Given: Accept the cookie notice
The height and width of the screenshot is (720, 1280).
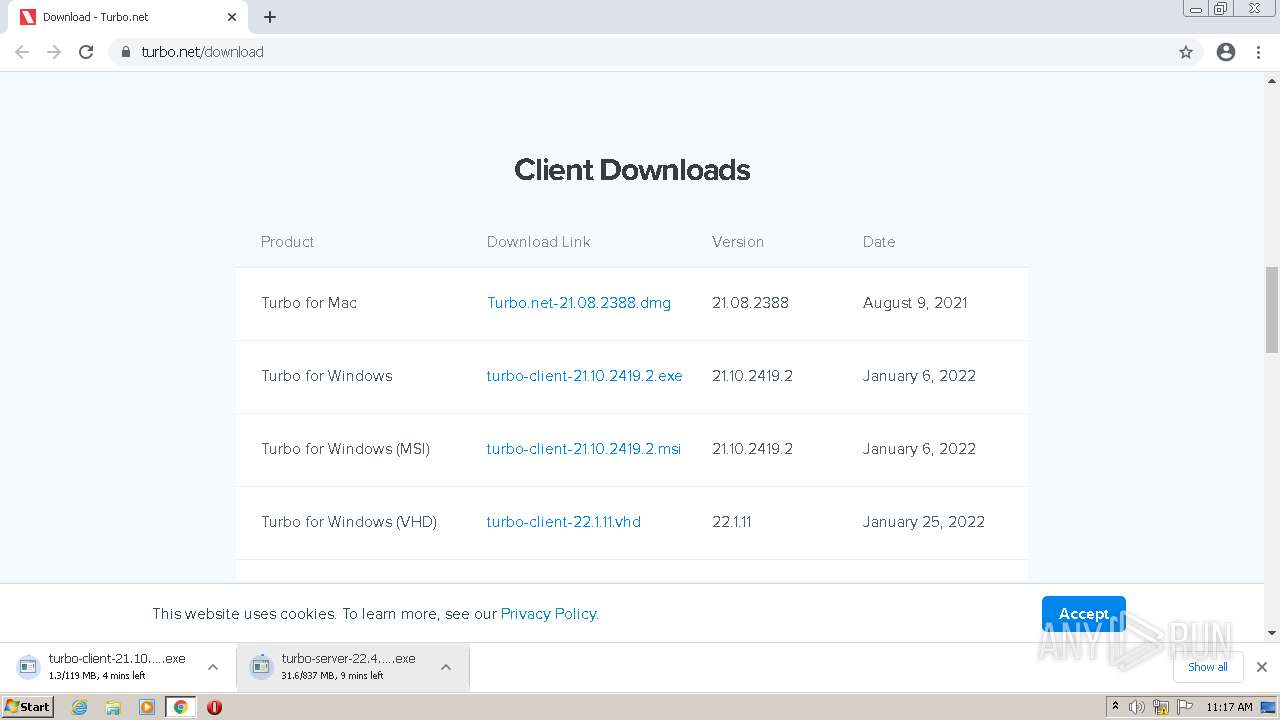Looking at the screenshot, I should click(x=1084, y=614).
